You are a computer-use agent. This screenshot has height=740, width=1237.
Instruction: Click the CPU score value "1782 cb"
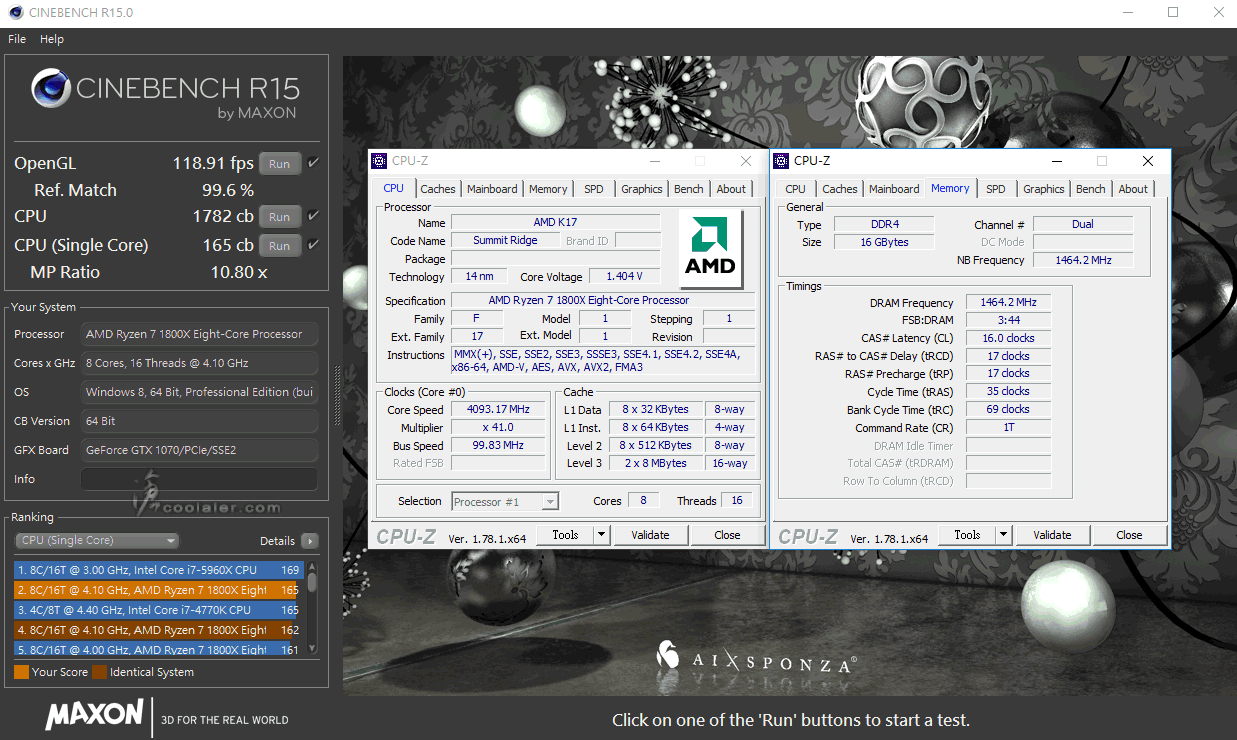pyautogui.click(x=222, y=216)
